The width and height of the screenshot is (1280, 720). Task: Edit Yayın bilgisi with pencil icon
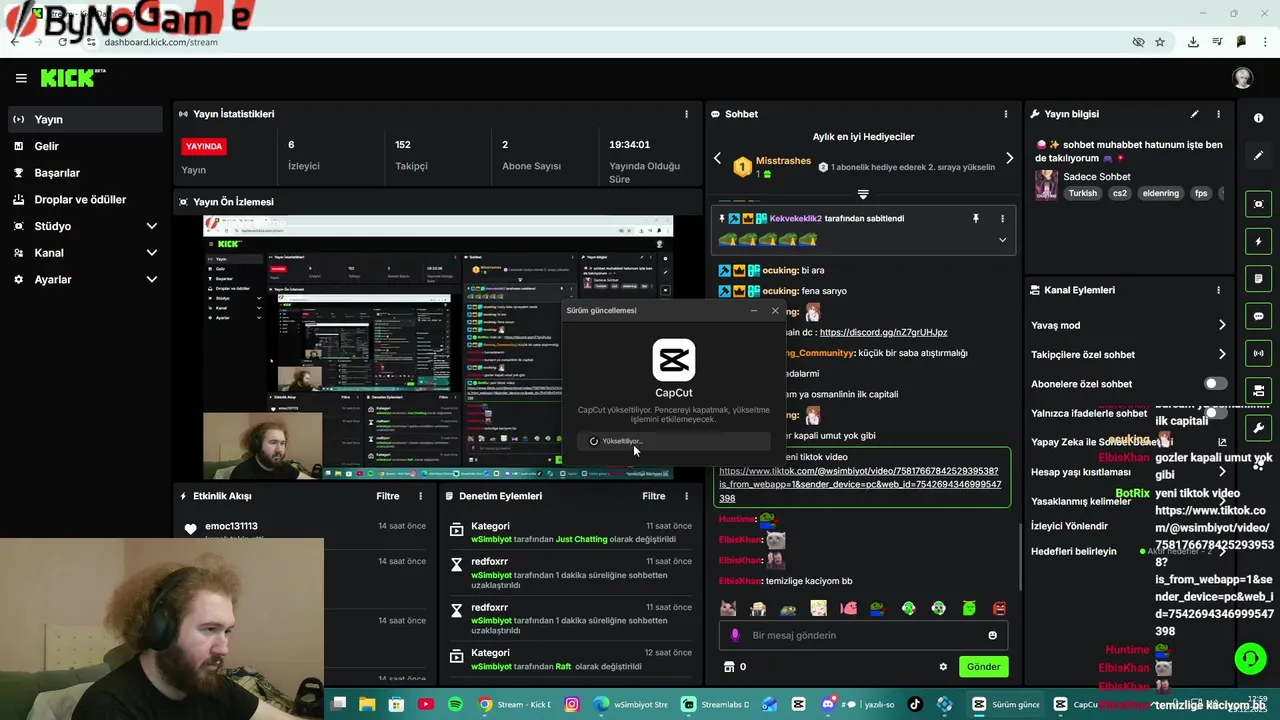[x=1194, y=114]
